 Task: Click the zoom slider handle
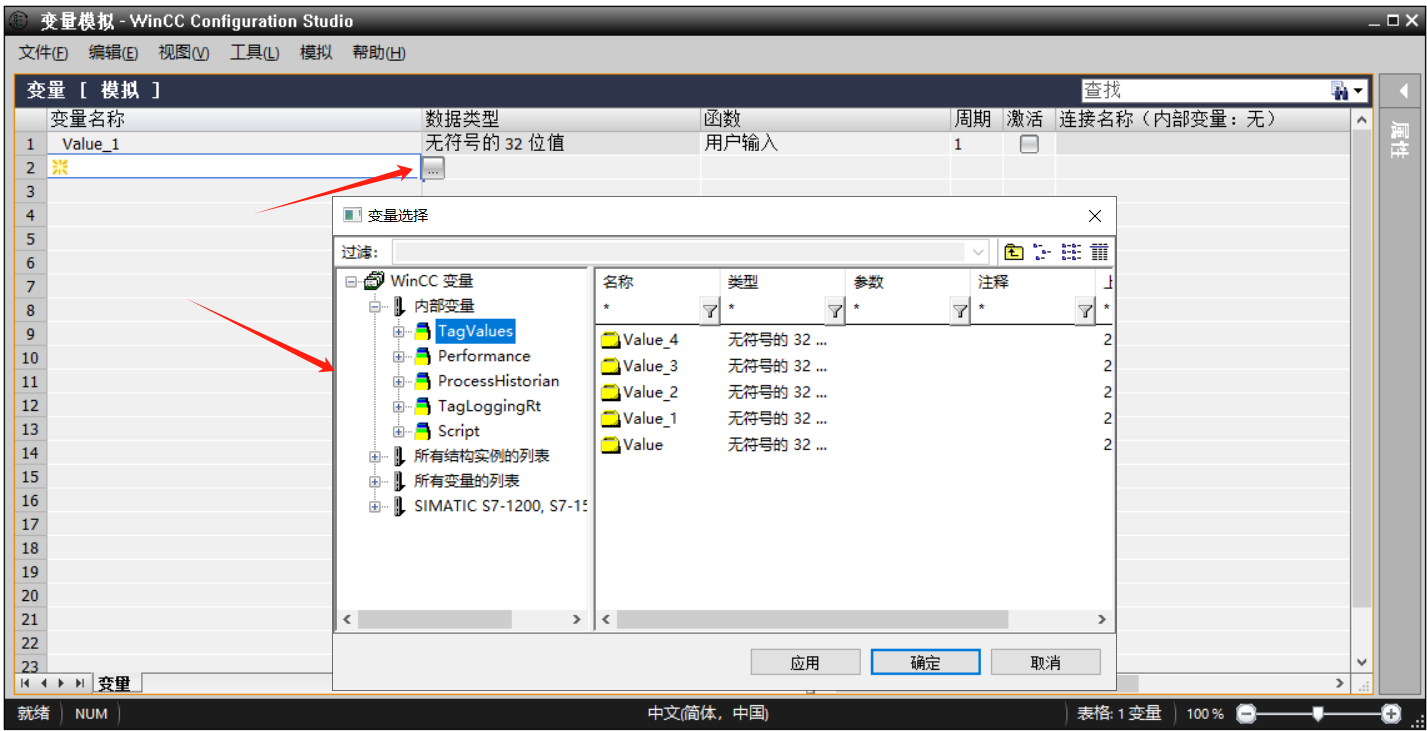[x=1318, y=713]
